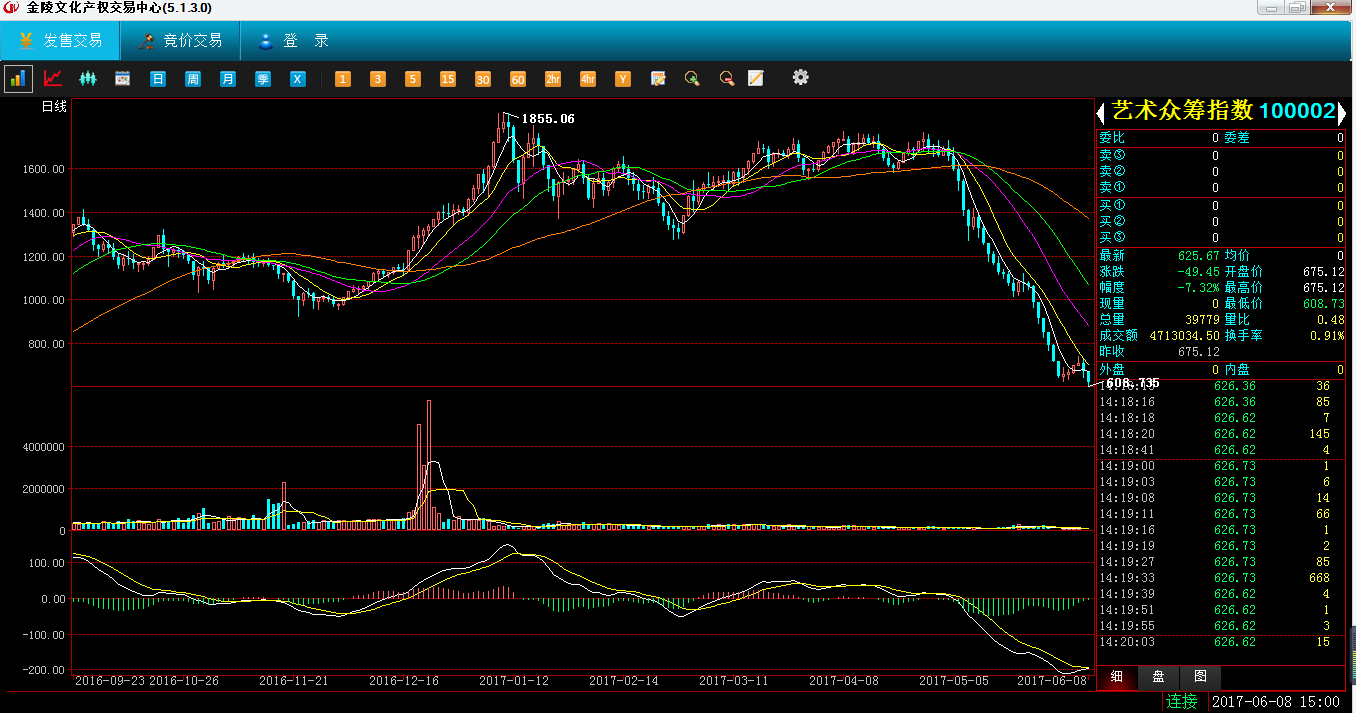The image size is (1356, 713).
Task: Click the 买① bid row
Action: click(x=1221, y=205)
